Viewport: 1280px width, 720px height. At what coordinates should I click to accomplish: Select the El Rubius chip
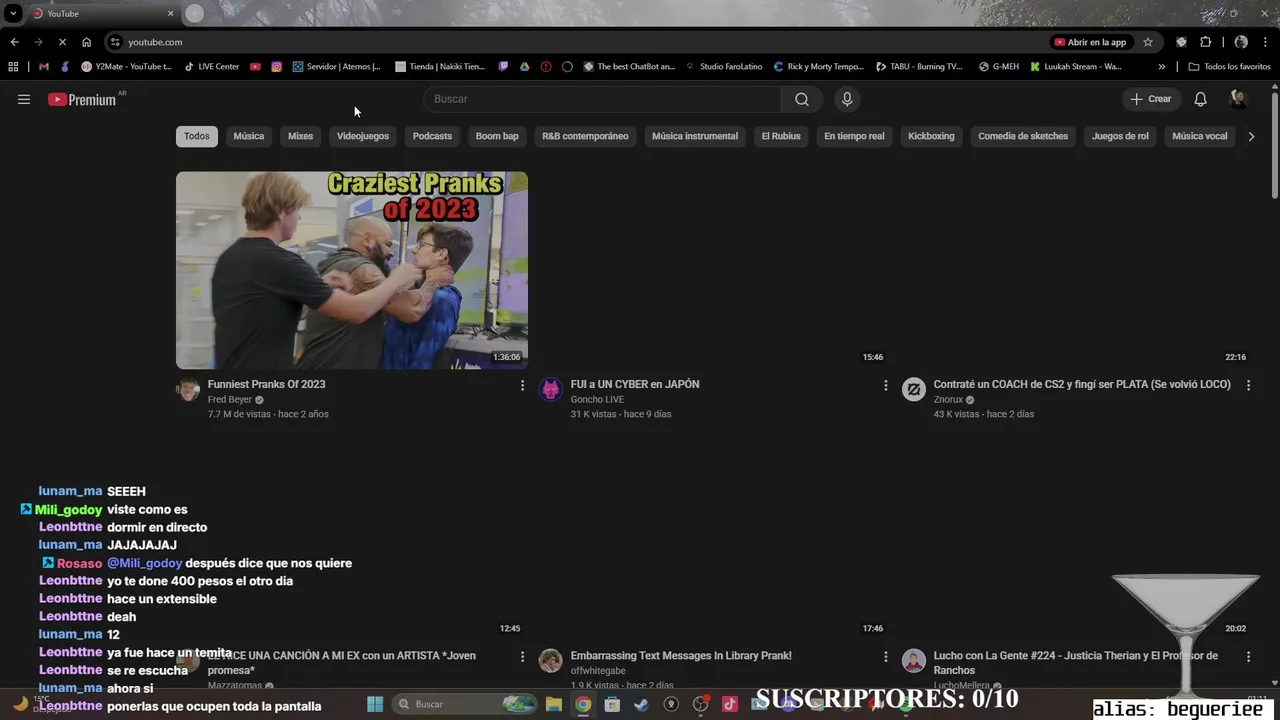point(781,136)
